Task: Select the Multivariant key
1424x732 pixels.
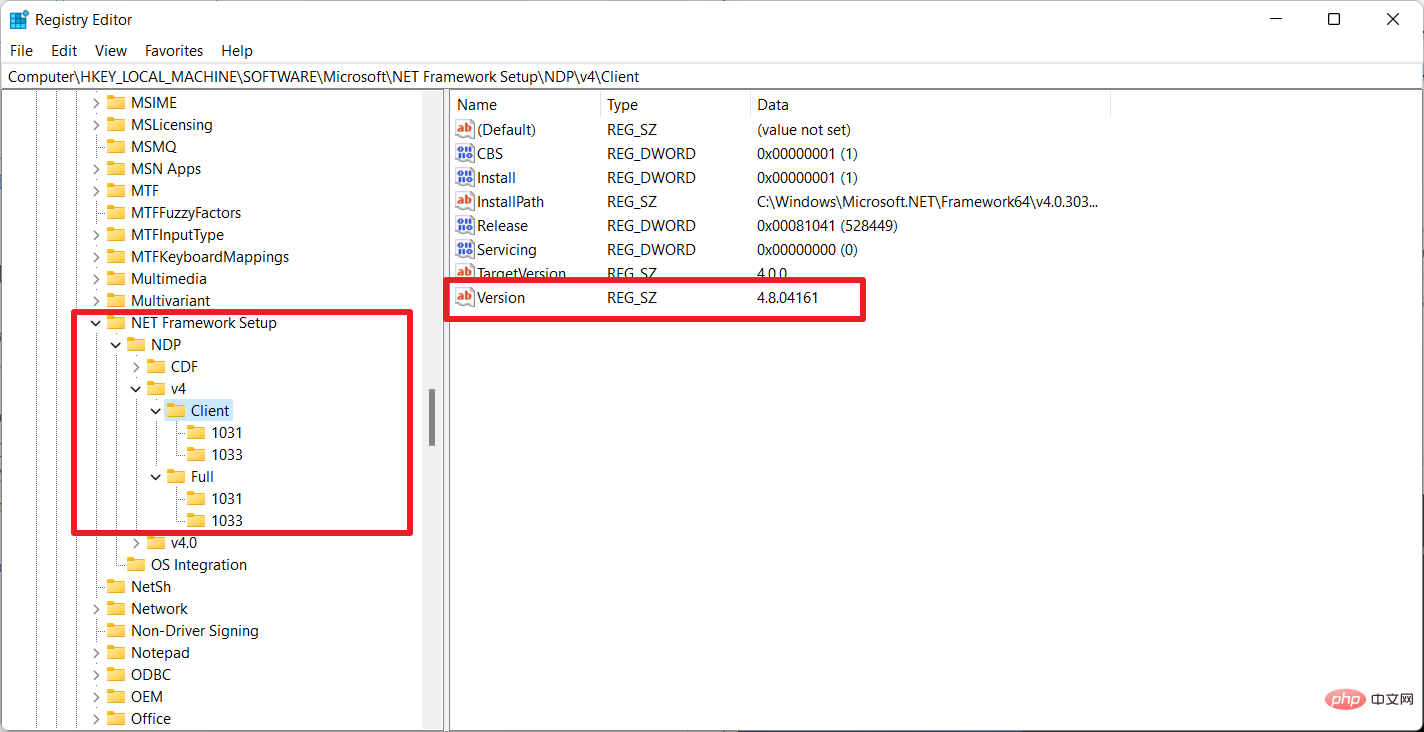Action: [170, 300]
